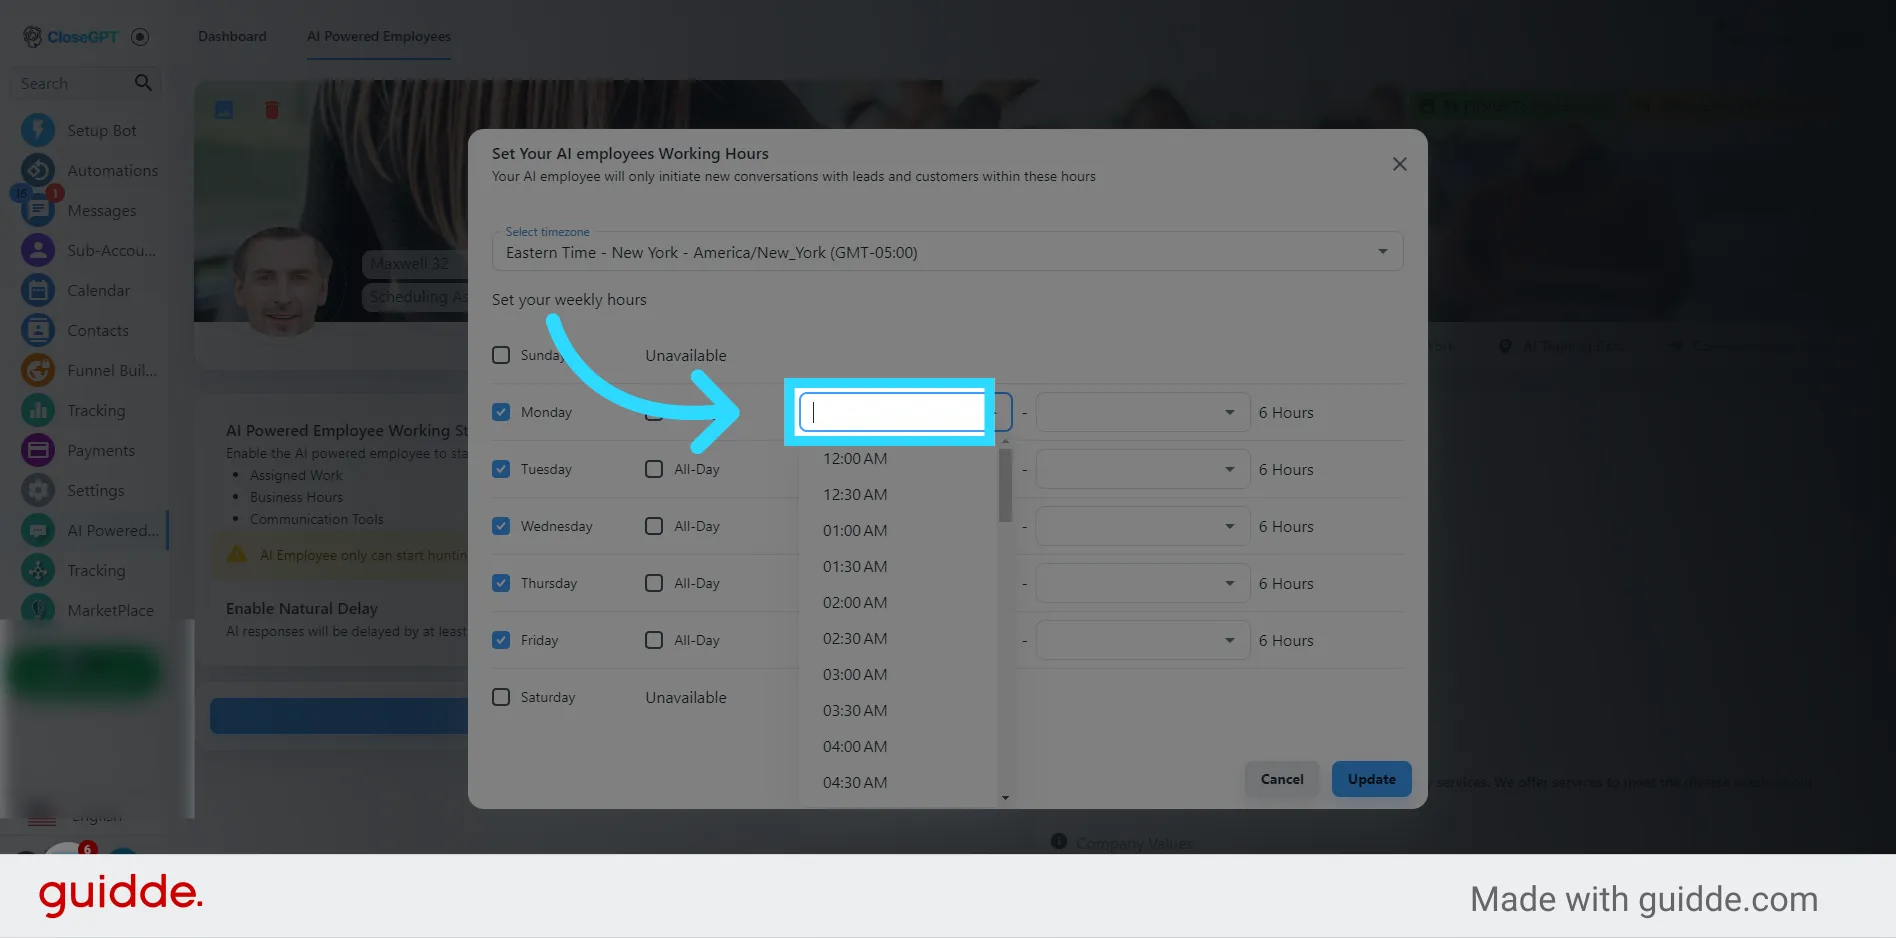Enable the Sunday checkbox

[501, 355]
